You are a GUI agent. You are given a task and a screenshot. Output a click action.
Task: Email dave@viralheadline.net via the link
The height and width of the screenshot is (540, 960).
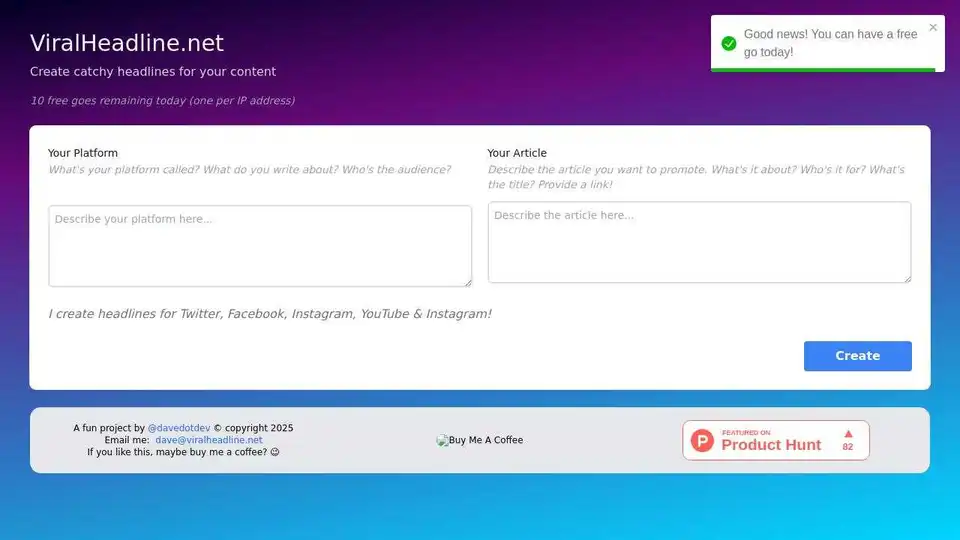pyautogui.click(x=208, y=440)
